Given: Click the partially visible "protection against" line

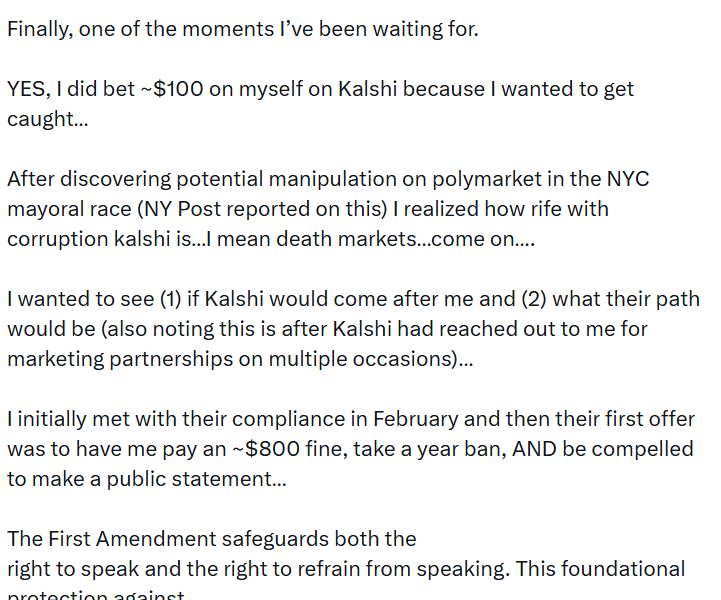Looking at the screenshot, I should (96, 594).
